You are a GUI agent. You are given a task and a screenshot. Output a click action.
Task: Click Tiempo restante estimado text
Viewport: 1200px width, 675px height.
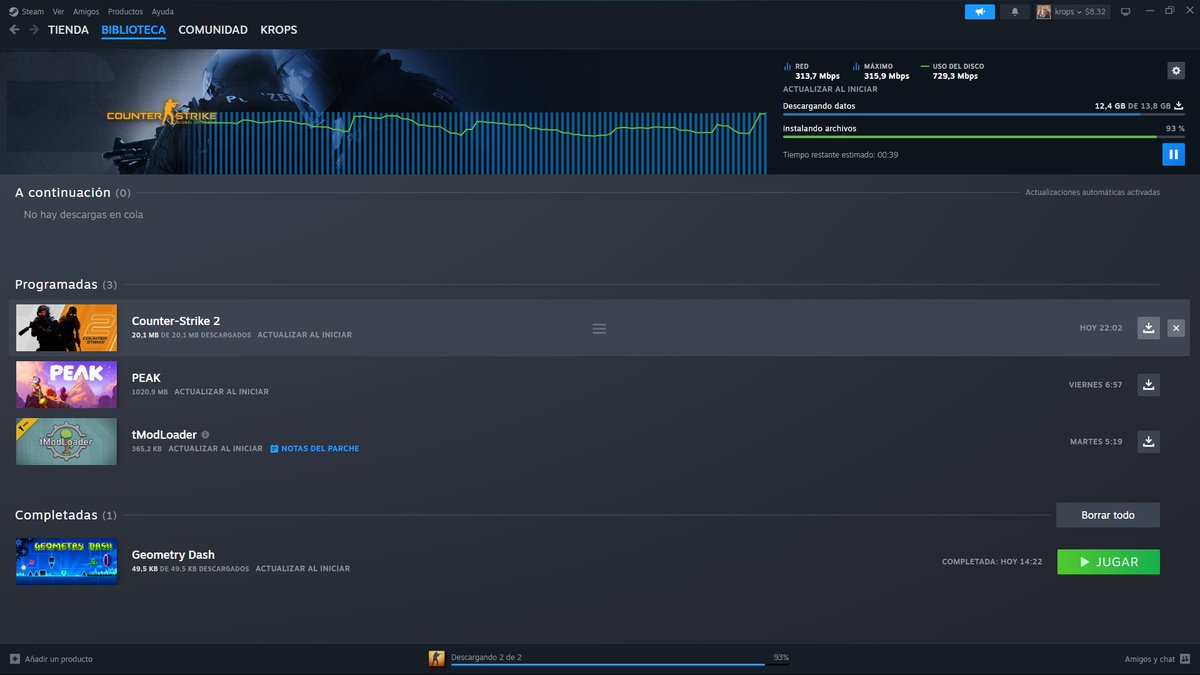click(840, 155)
